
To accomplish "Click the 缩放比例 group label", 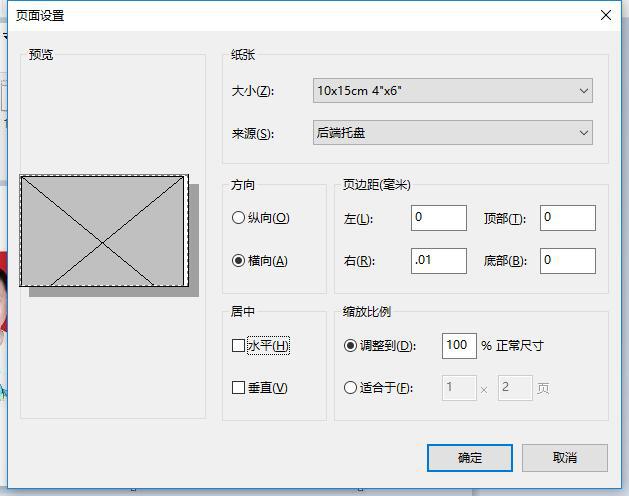I will click(367, 311).
